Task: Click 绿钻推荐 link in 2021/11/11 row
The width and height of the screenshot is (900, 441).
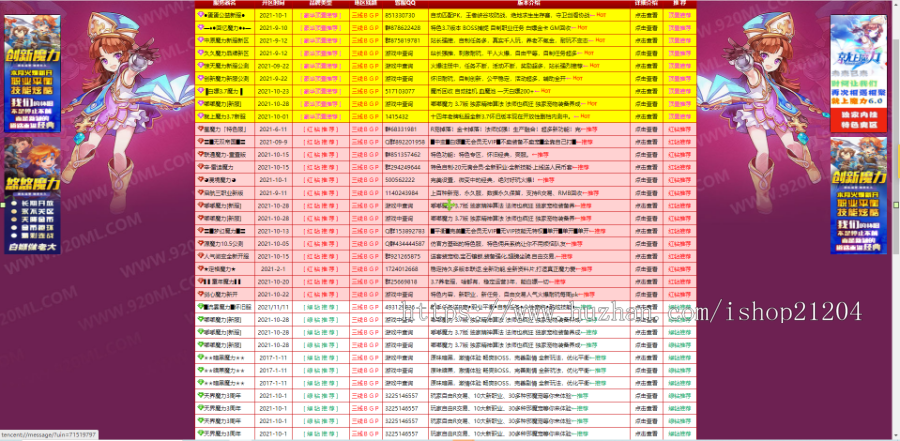Action: click(x=680, y=307)
